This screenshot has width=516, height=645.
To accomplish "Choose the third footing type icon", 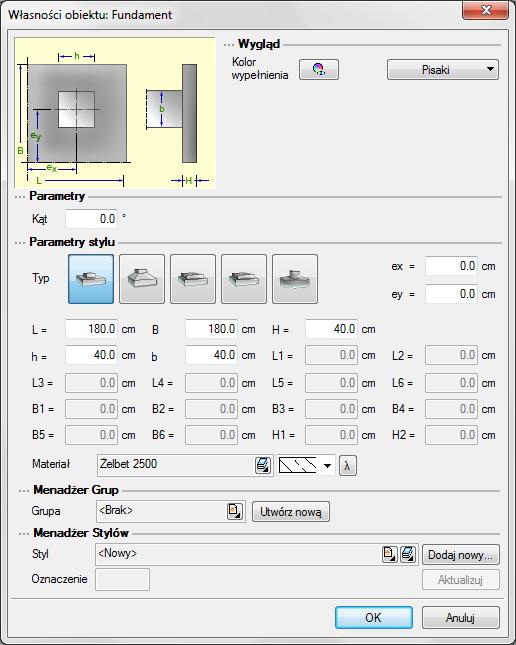I will [193, 279].
